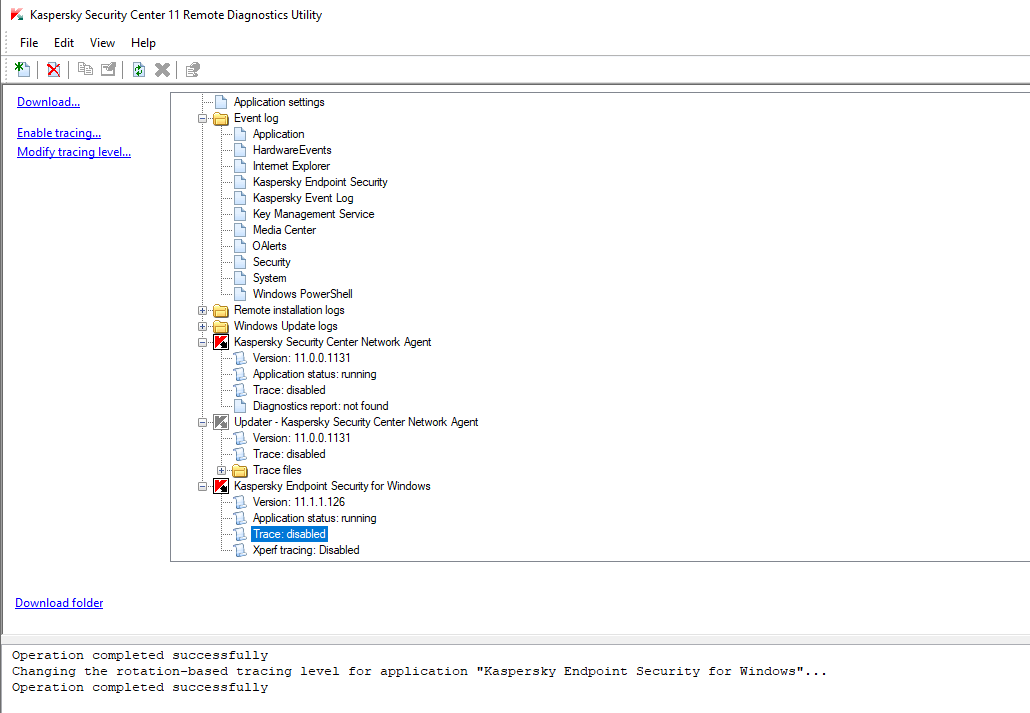Click the Application settings document icon
This screenshot has height=713, width=1030.
click(x=221, y=102)
